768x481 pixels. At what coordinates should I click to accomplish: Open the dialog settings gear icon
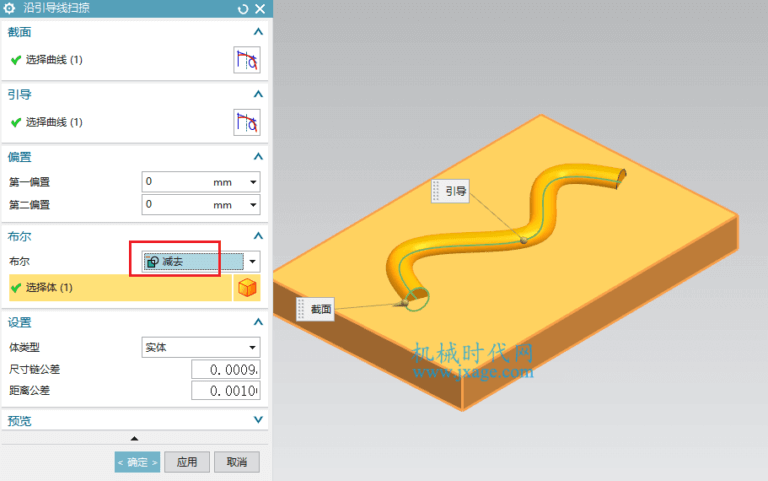coord(9,8)
